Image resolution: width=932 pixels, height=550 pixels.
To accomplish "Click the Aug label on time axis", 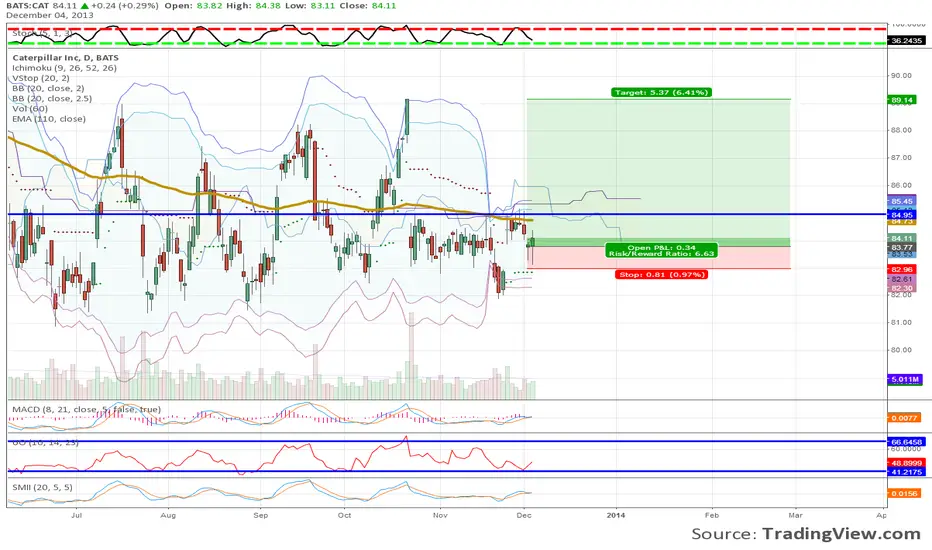I will tap(168, 515).
